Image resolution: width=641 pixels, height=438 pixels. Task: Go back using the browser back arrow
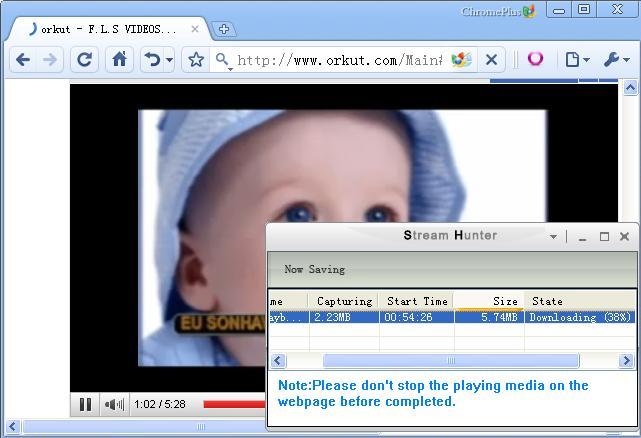coord(23,60)
